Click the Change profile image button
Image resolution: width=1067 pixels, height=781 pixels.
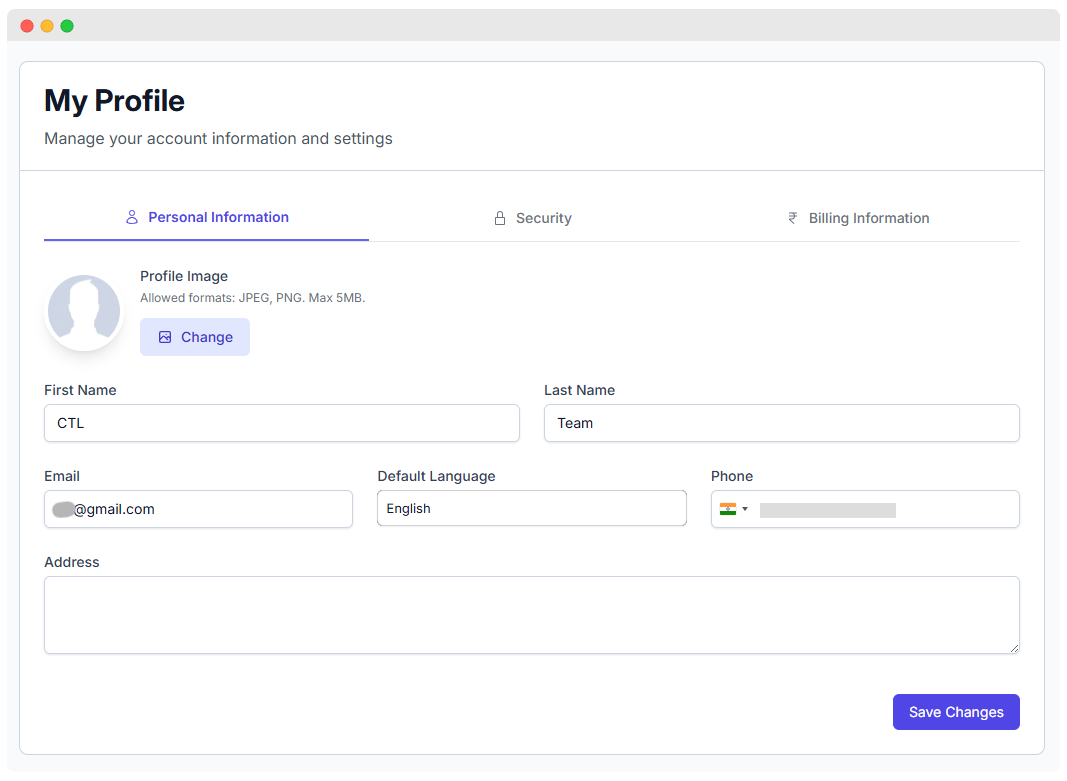(194, 337)
